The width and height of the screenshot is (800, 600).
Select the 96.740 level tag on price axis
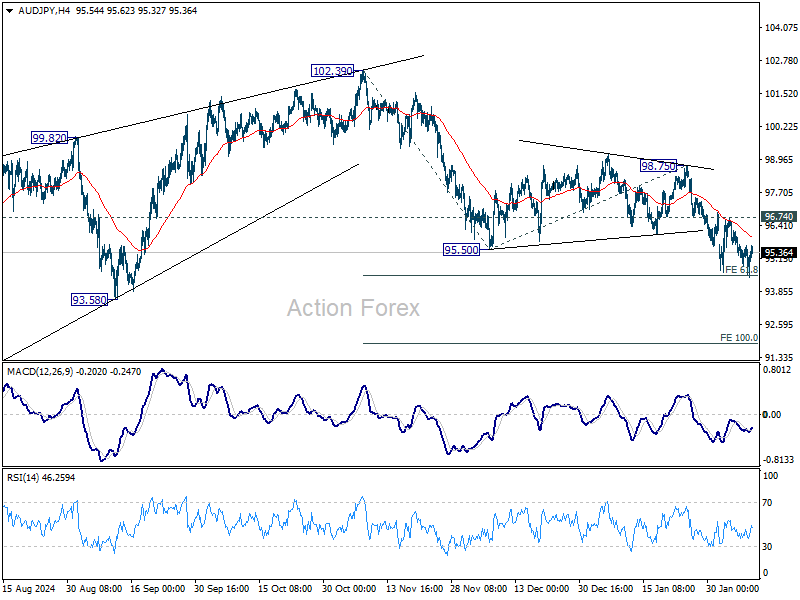(x=779, y=217)
